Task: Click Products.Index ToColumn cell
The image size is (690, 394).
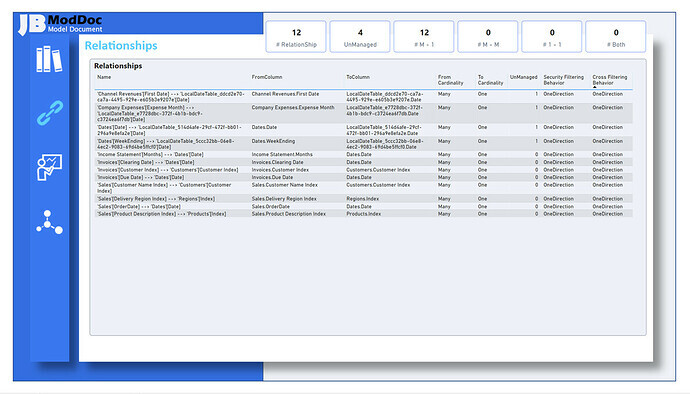Action: tap(363, 214)
